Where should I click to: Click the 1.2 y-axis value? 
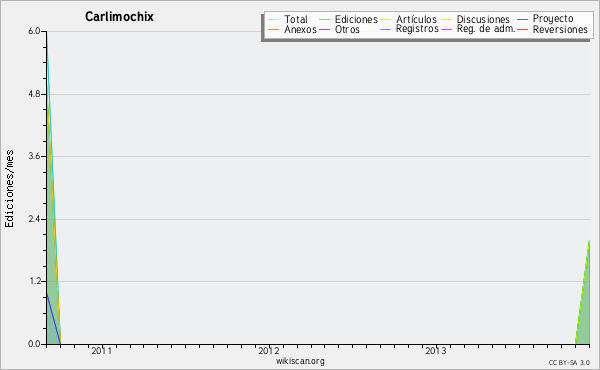[34, 282]
